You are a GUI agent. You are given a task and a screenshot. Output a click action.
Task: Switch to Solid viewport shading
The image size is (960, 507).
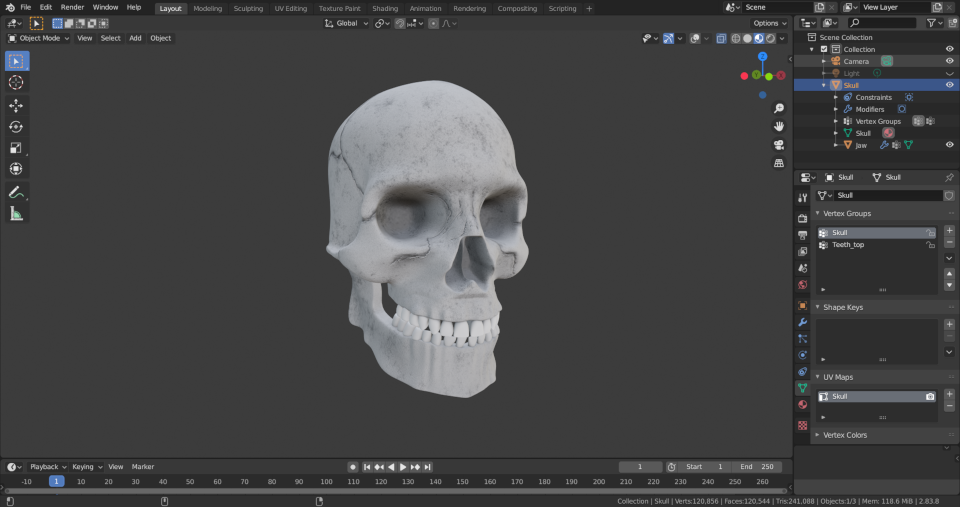748,39
